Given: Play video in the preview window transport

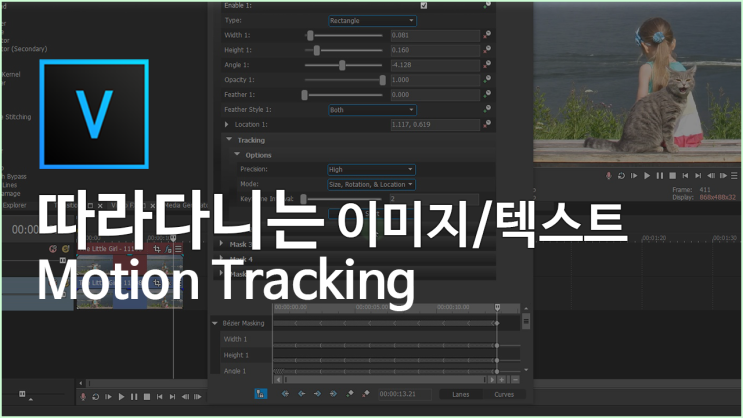Looking at the screenshot, I should click(647, 176).
